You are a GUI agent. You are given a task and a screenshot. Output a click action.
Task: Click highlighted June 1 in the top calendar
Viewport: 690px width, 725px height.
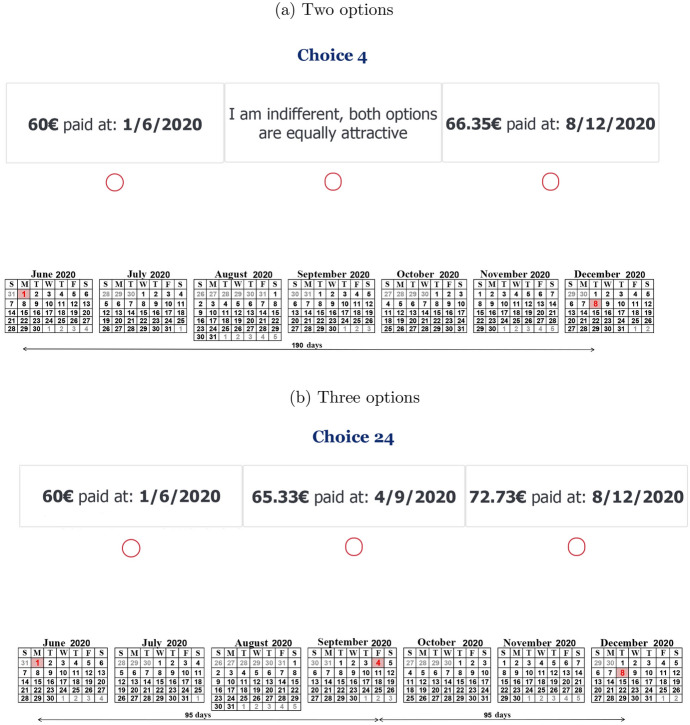24,294
